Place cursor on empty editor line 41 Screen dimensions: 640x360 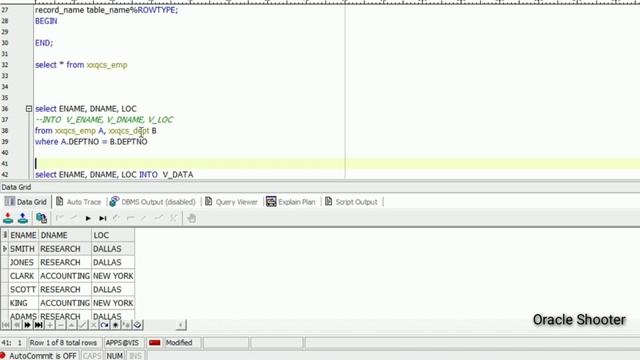tap(337, 164)
